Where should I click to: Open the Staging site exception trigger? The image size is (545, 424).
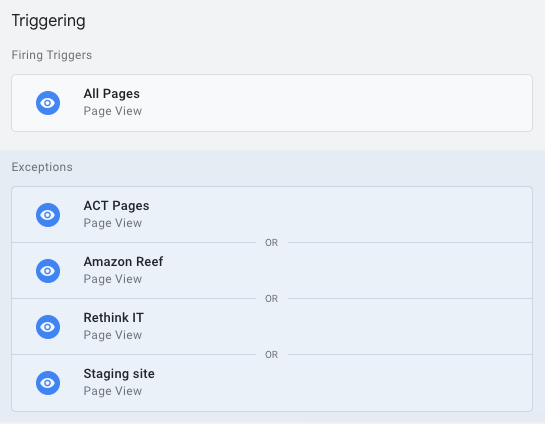coord(272,383)
